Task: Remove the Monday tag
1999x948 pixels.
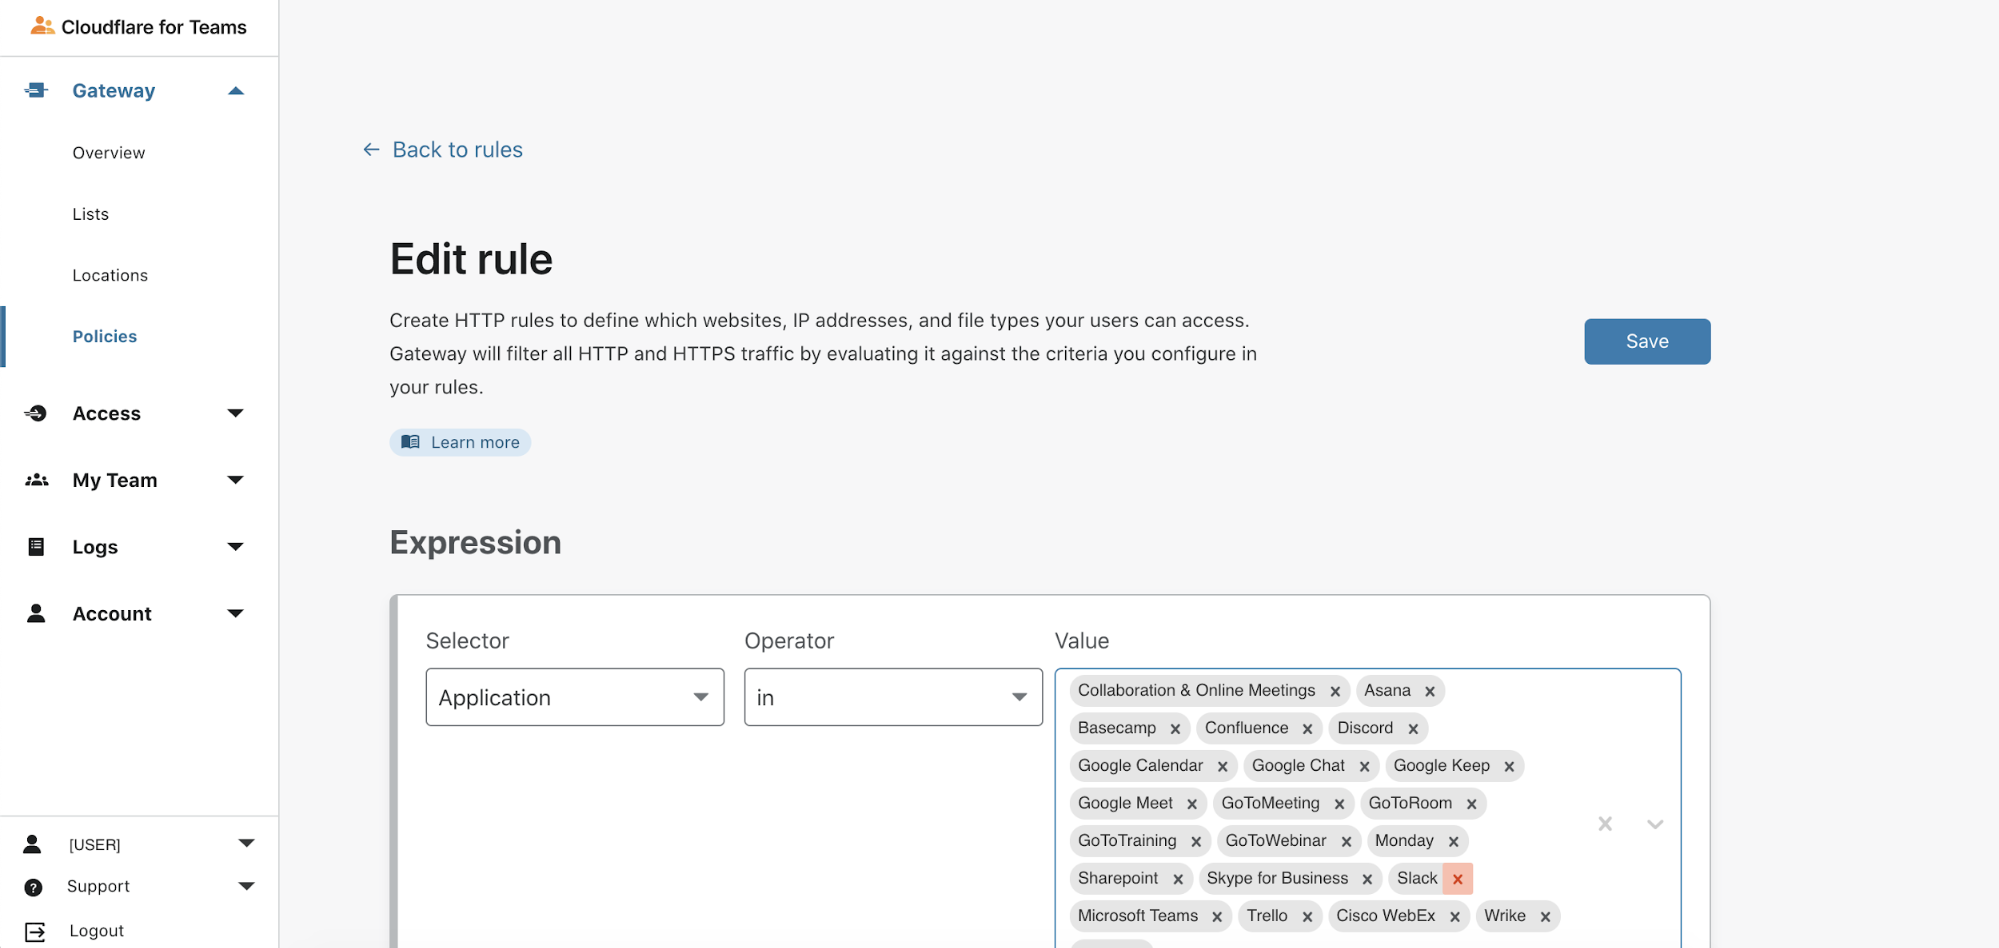Action: tap(1454, 842)
